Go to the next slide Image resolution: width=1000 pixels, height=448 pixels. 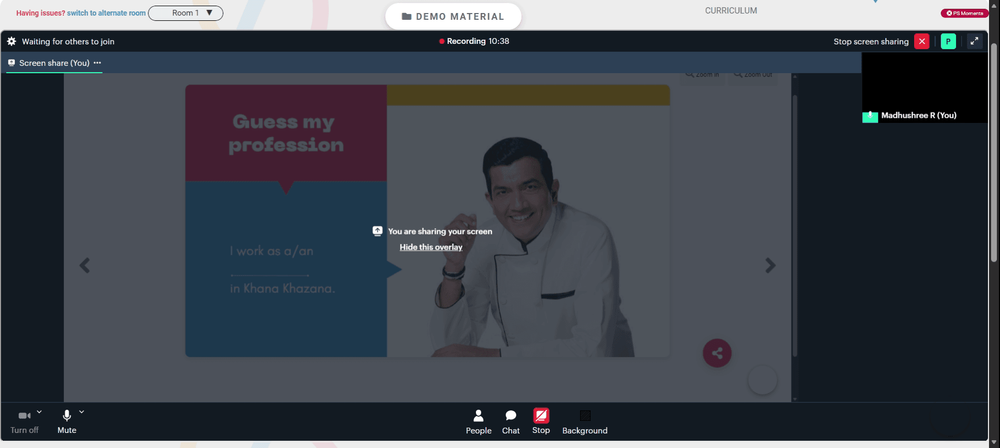pos(770,265)
